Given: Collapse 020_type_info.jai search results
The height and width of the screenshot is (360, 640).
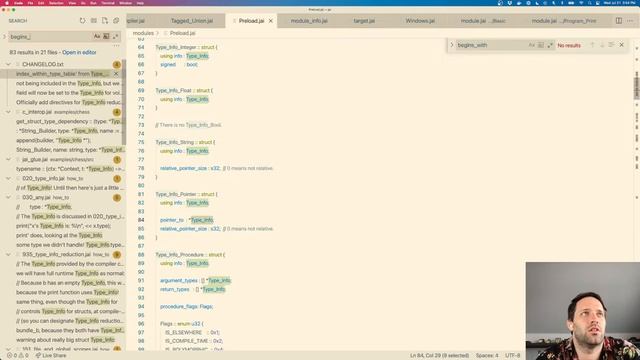Looking at the screenshot, I should 9,178.
